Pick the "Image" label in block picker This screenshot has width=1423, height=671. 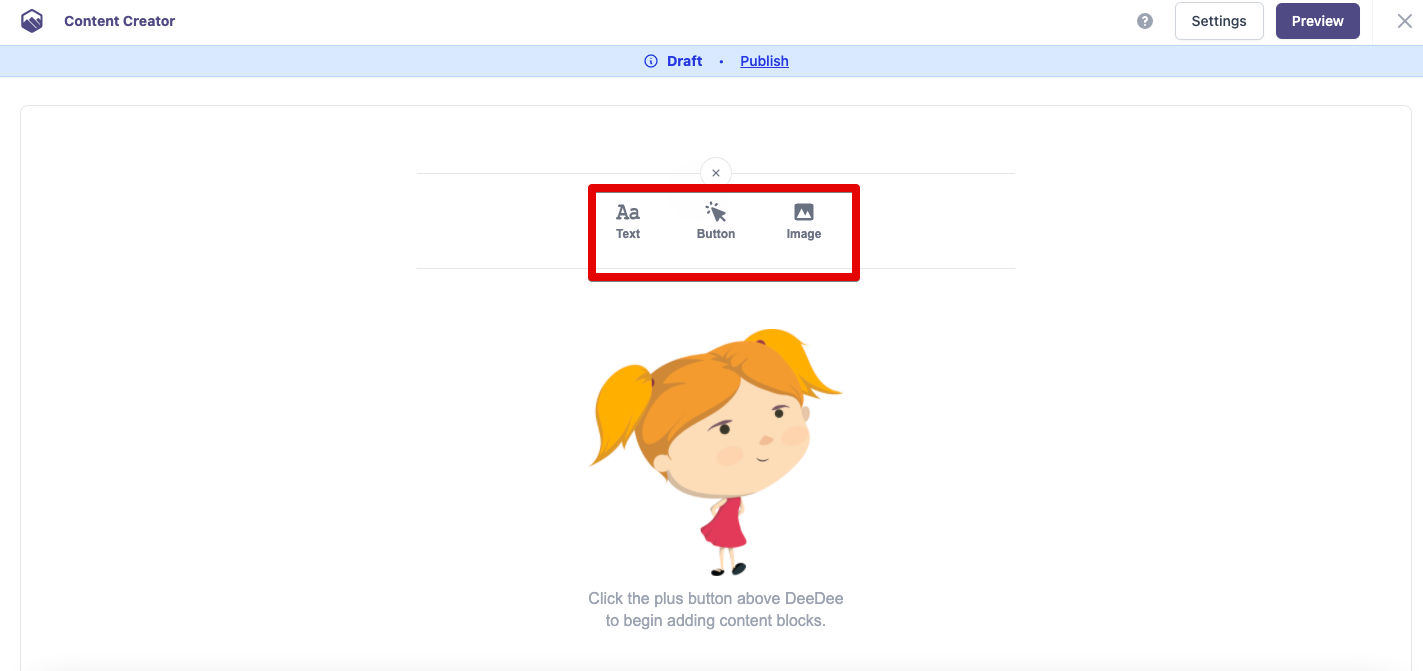[x=804, y=234]
